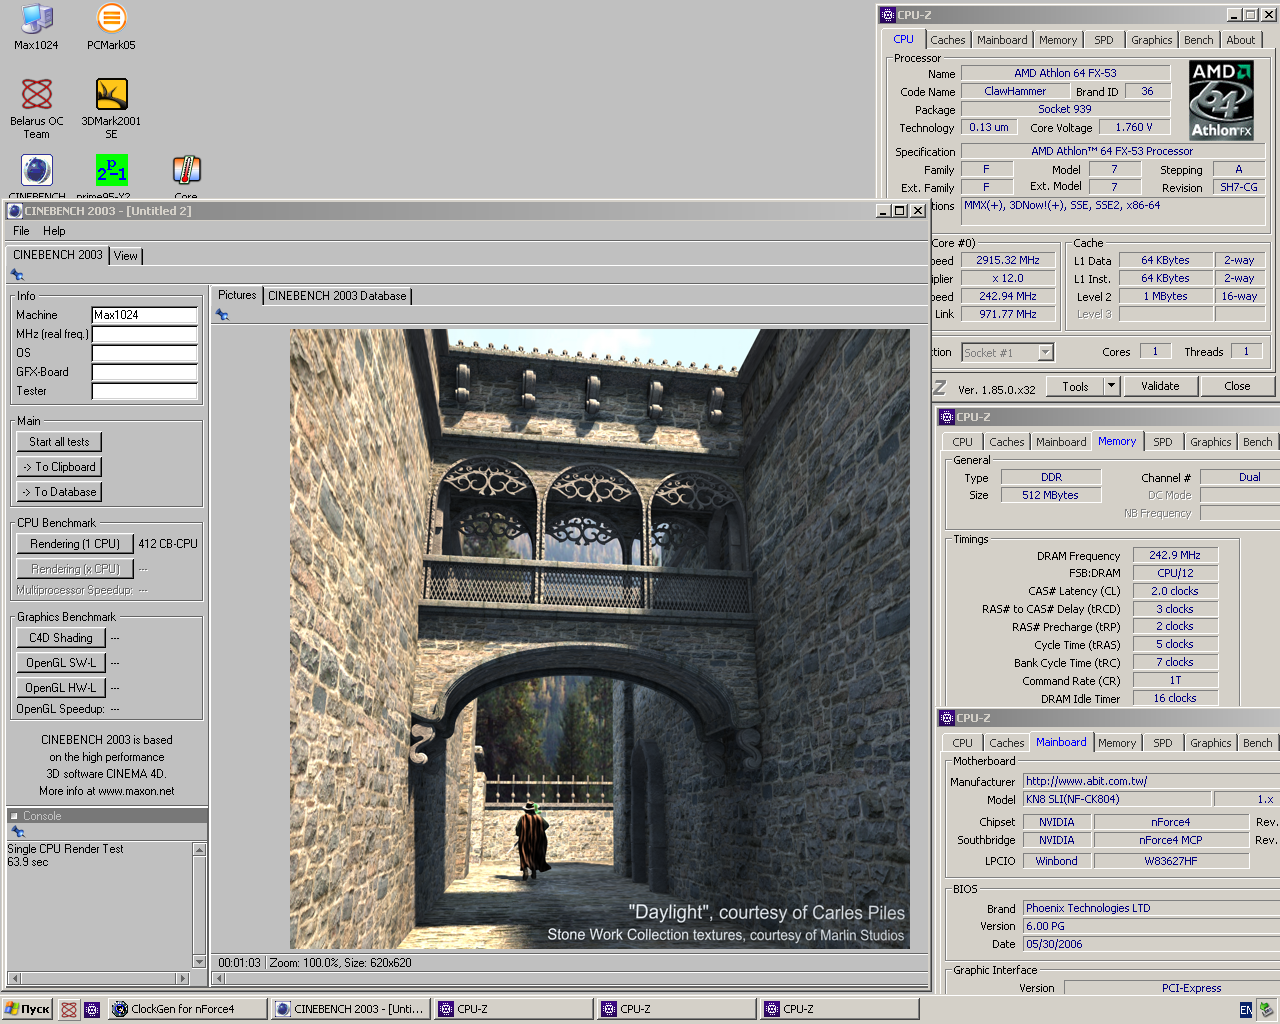Click Close button in CPU-Z
Screen dimensions: 1280x1024
click(x=1237, y=386)
